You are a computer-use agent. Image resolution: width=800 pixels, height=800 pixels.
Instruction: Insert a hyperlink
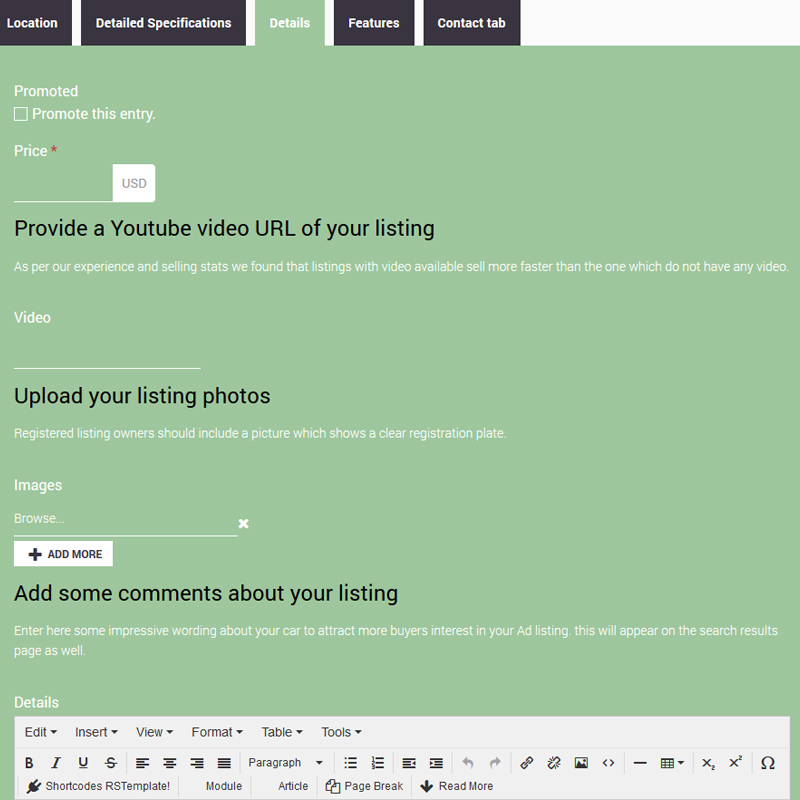click(x=527, y=763)
